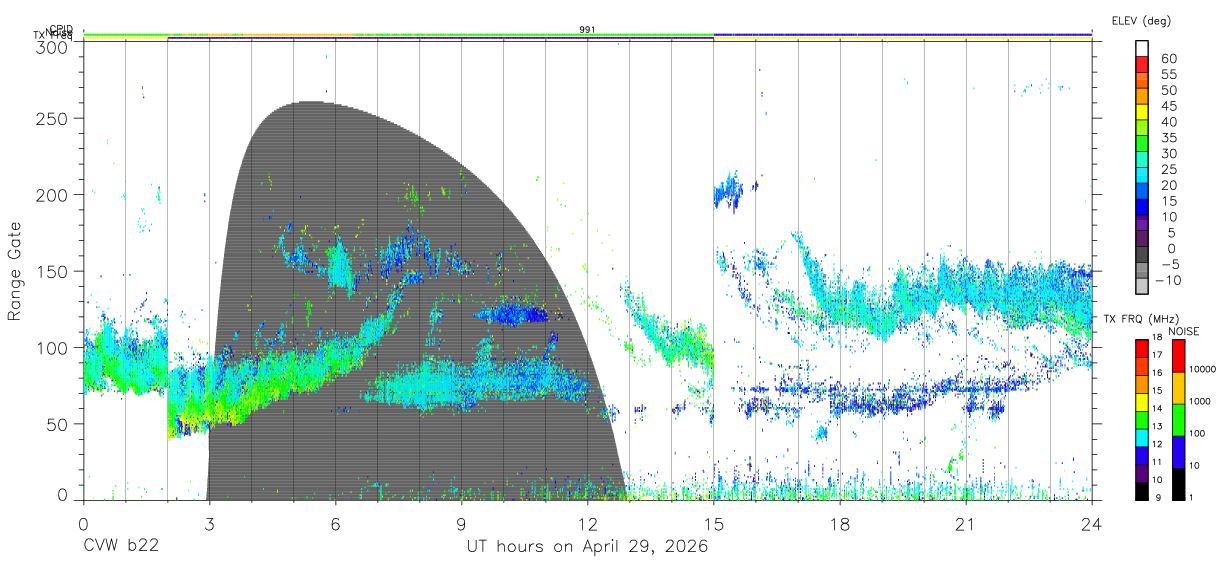Viewport: 1228px width, 567px height.
Task: Click the blue frequency bar segment at top right
Action: (902, 33)
